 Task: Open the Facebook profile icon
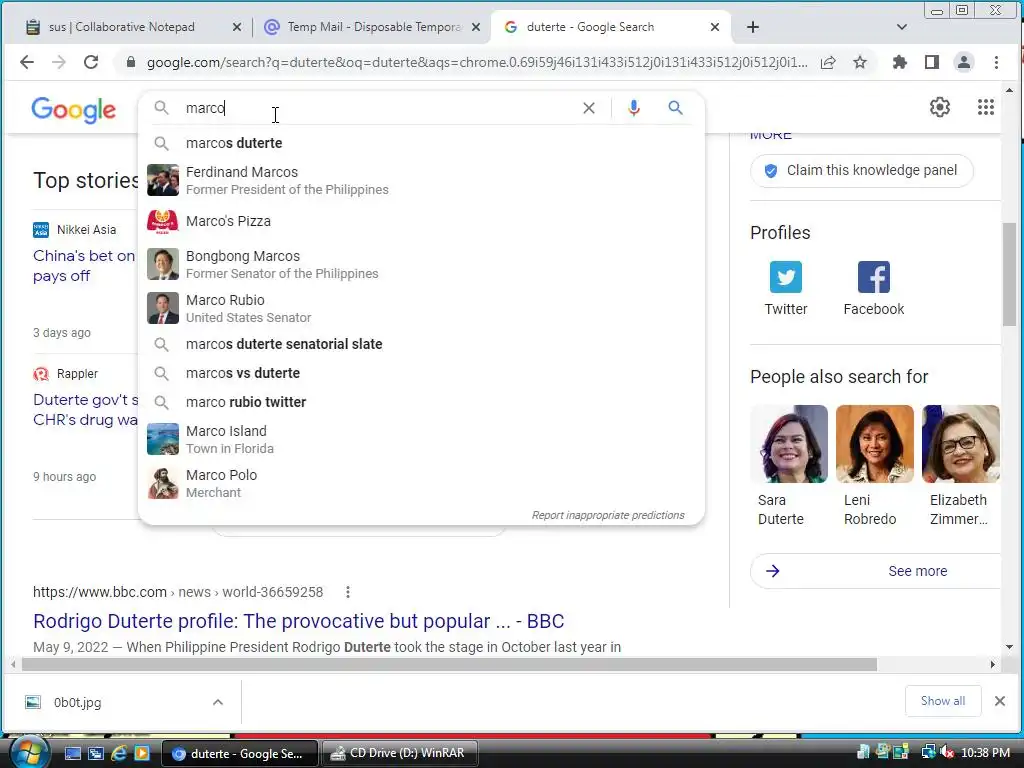click(x=874, y=277)
